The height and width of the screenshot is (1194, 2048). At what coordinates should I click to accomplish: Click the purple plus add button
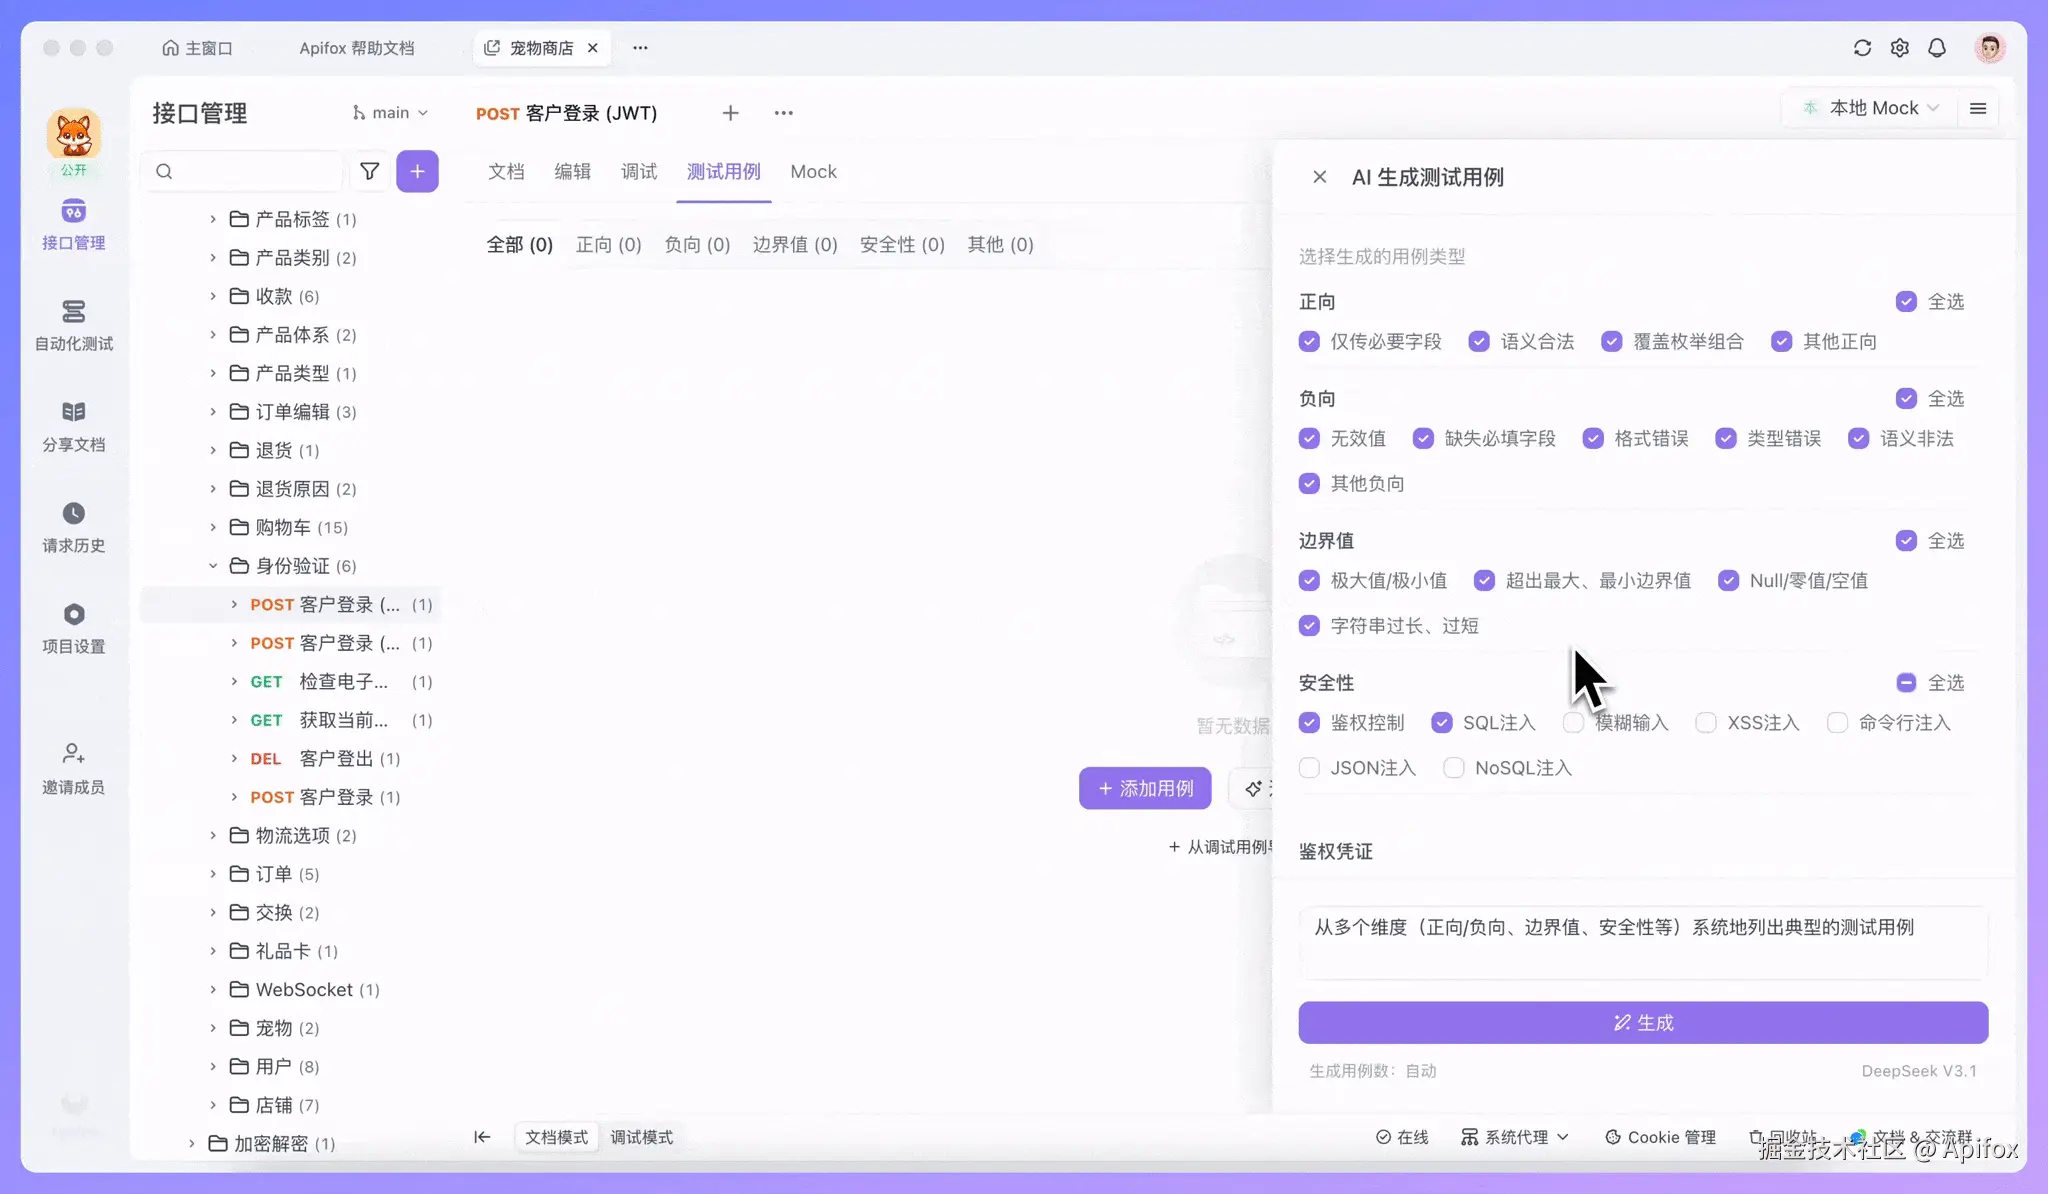pos(417,172)
